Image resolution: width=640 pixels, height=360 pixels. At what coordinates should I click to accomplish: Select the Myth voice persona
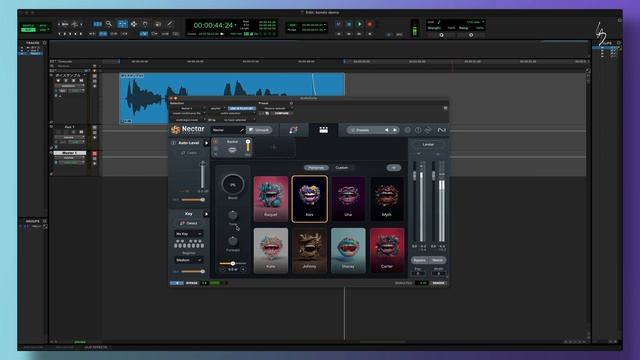[387, 199]
